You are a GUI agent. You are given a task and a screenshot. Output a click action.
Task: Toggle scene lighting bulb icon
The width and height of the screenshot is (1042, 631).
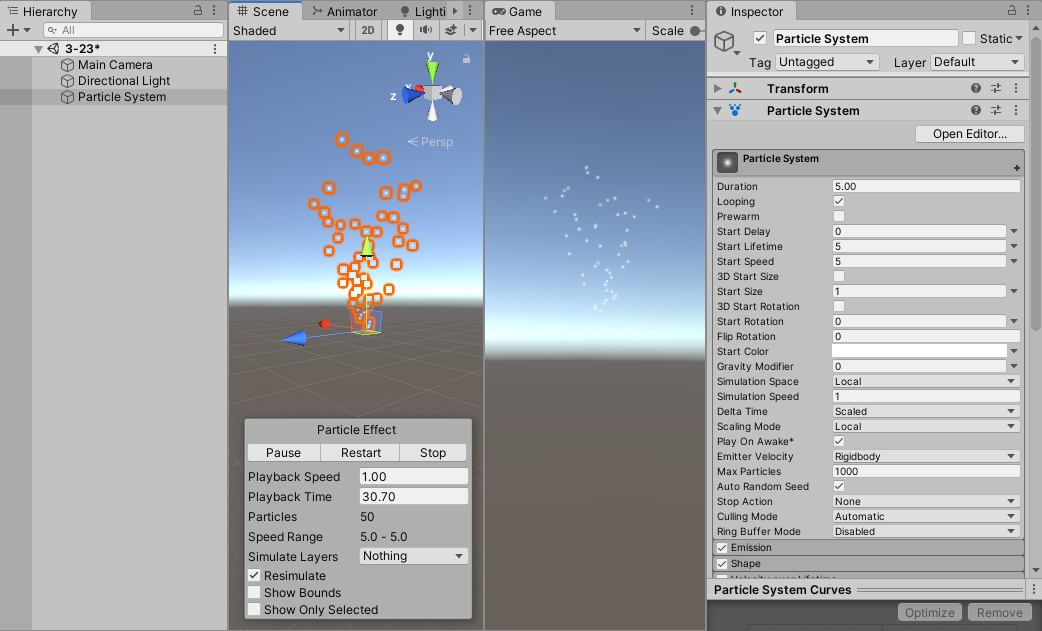coord(399,31)
